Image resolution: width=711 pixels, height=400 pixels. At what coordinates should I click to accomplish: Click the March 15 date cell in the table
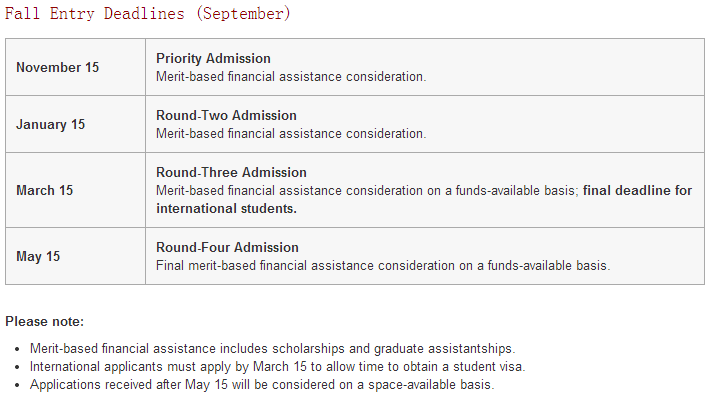45,190
